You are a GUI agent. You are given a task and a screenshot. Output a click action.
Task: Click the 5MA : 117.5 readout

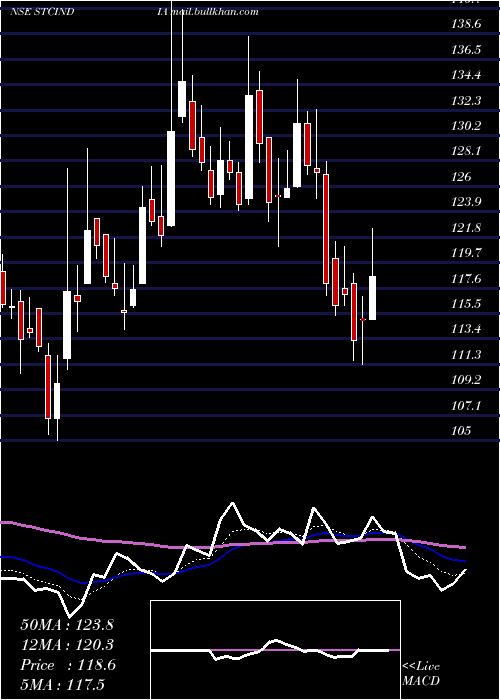pyautogui.click(x=62, y=685)
